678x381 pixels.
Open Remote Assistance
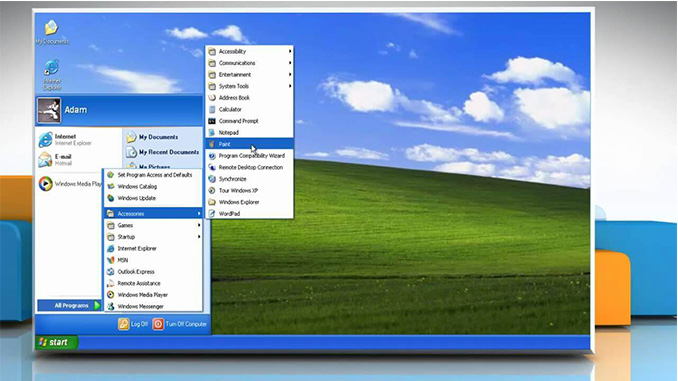tap(153, 283)
